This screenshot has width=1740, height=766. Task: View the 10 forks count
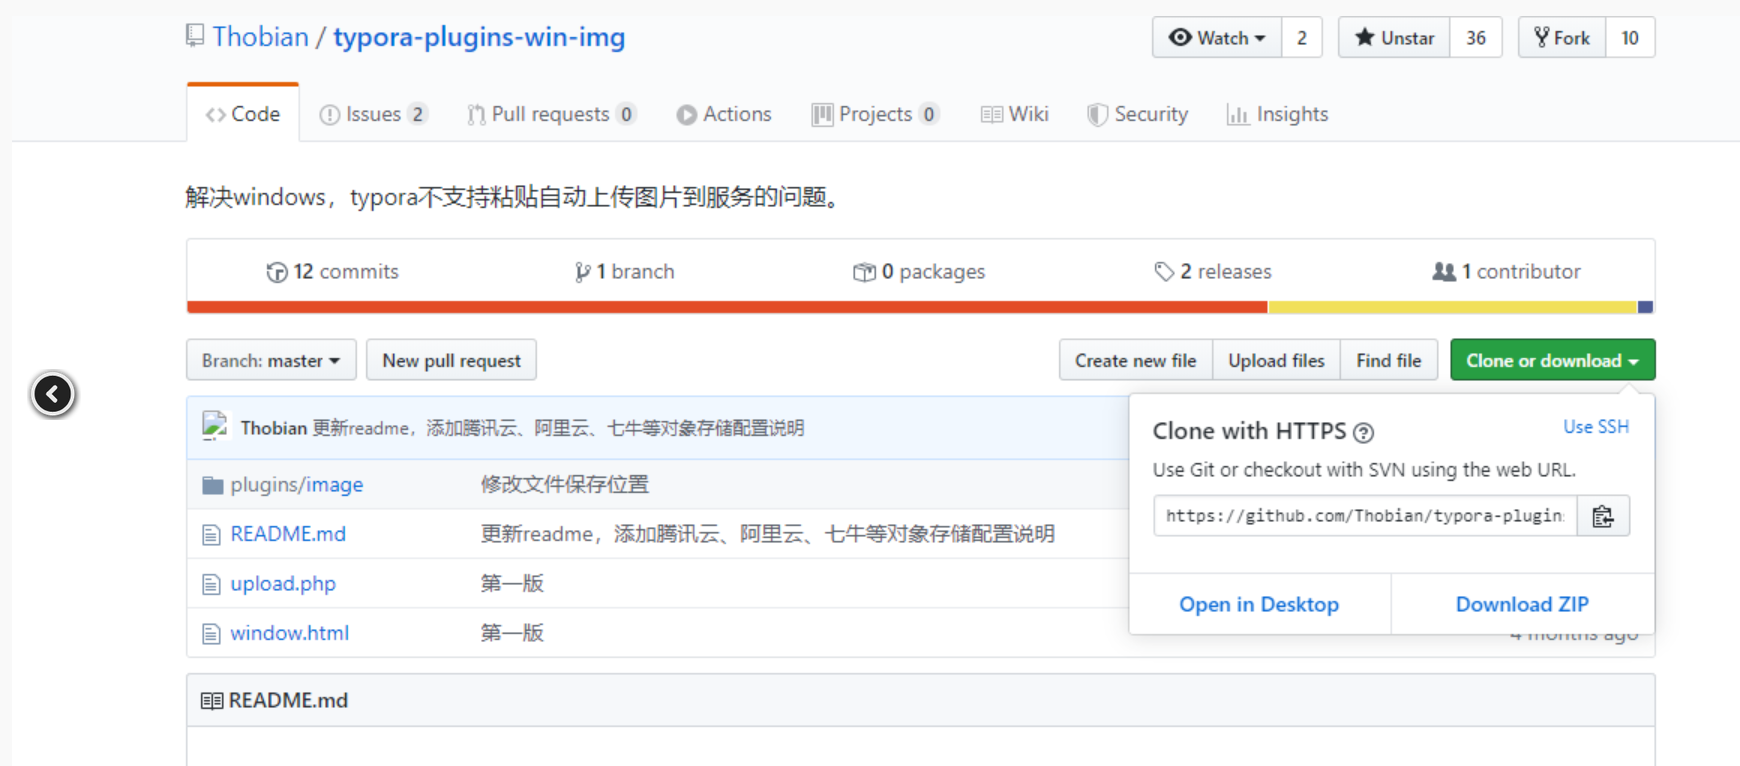1630,38
